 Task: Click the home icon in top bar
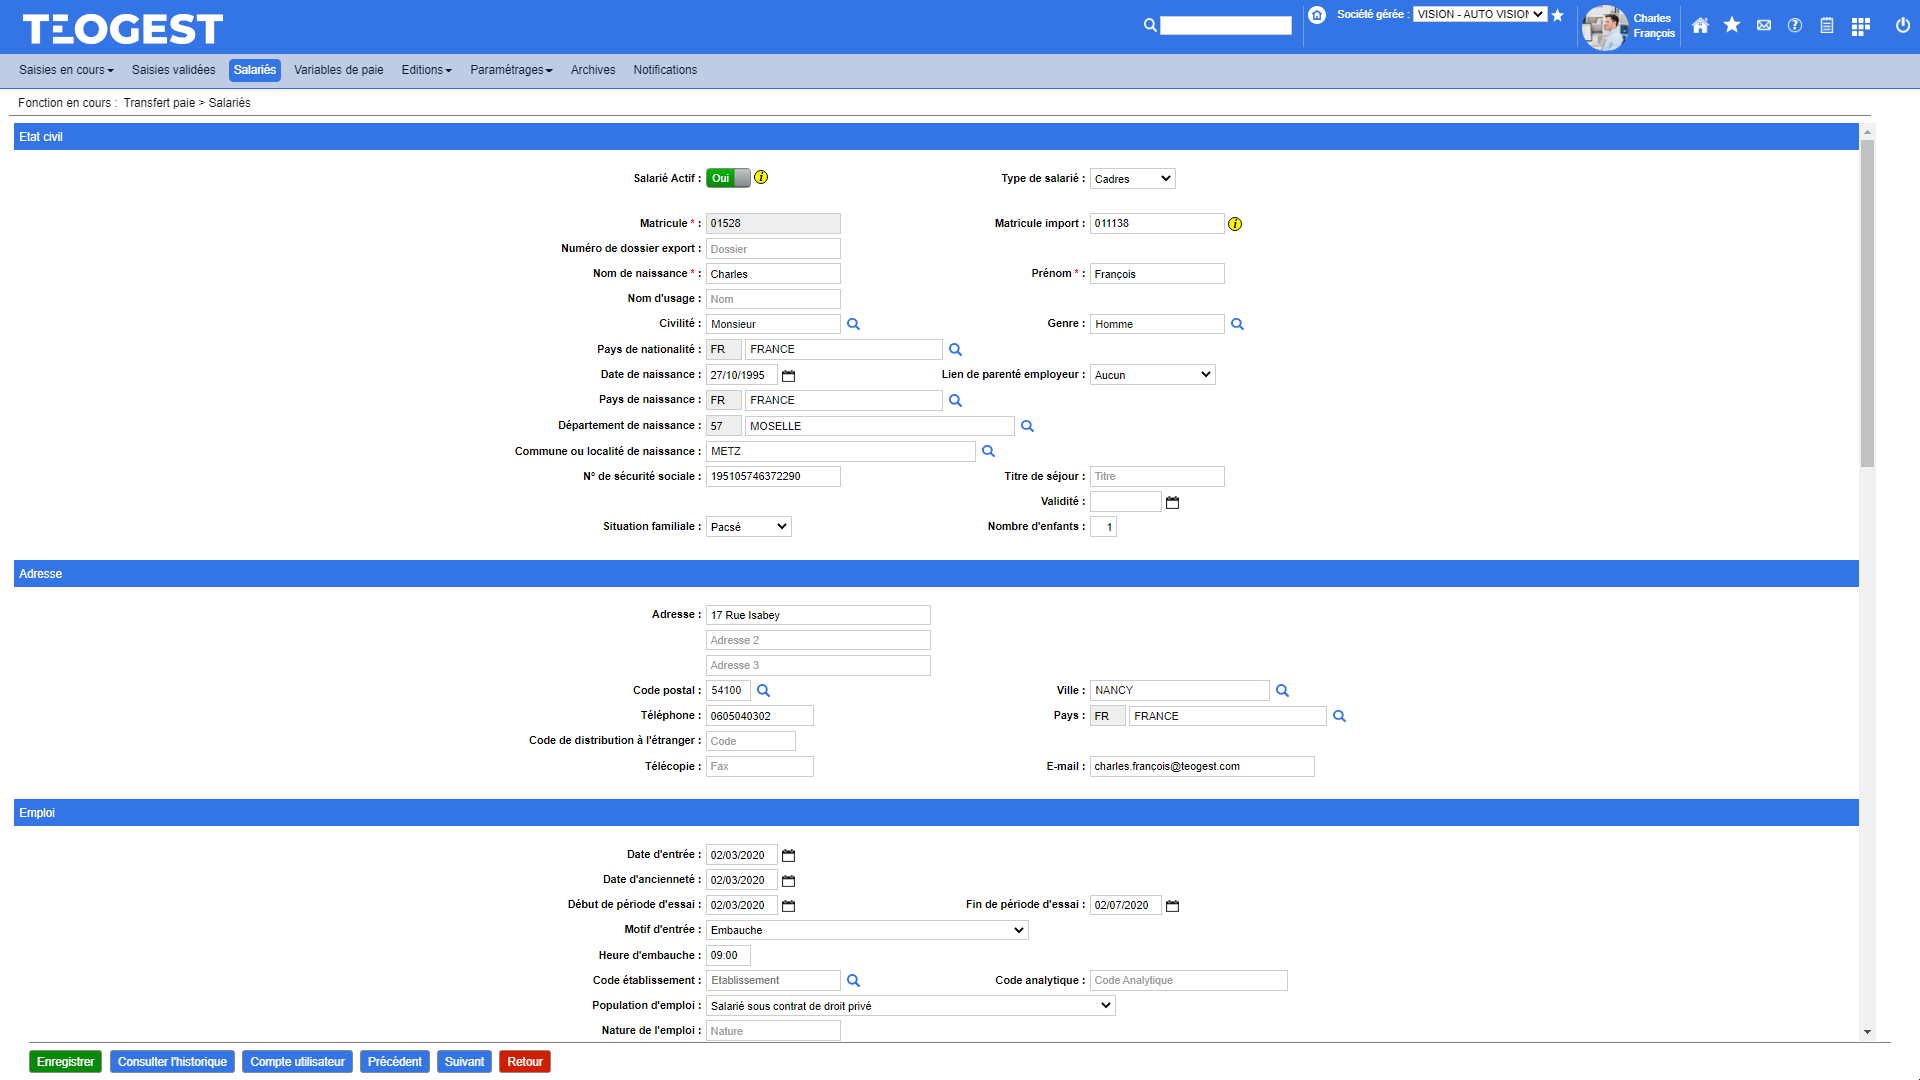click(1700, 26)
